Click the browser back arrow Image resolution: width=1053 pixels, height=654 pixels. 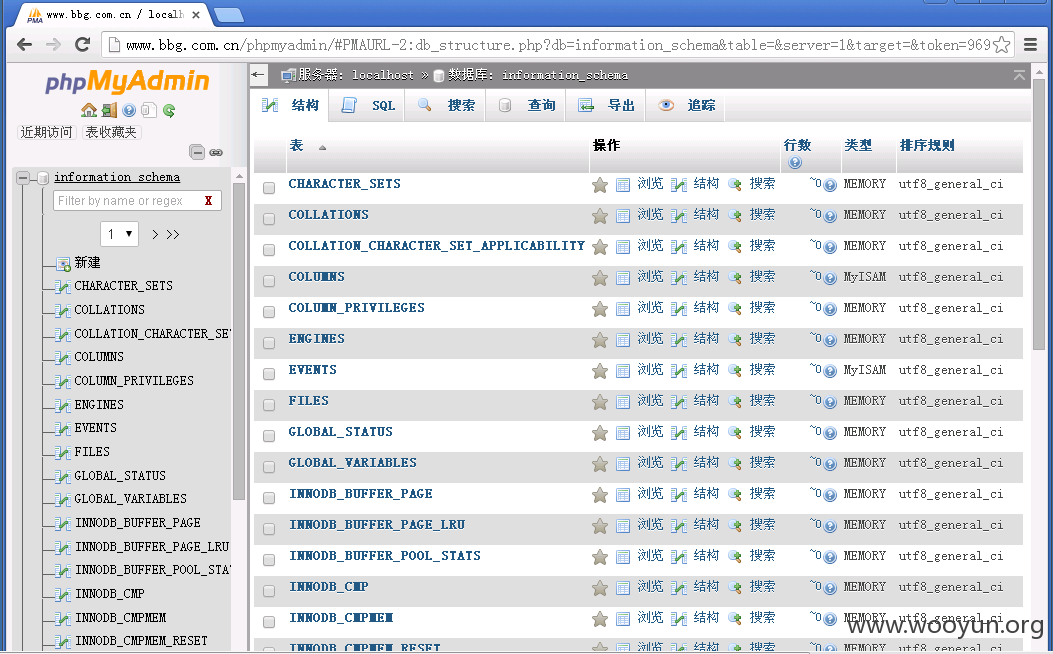click(24, 45)
